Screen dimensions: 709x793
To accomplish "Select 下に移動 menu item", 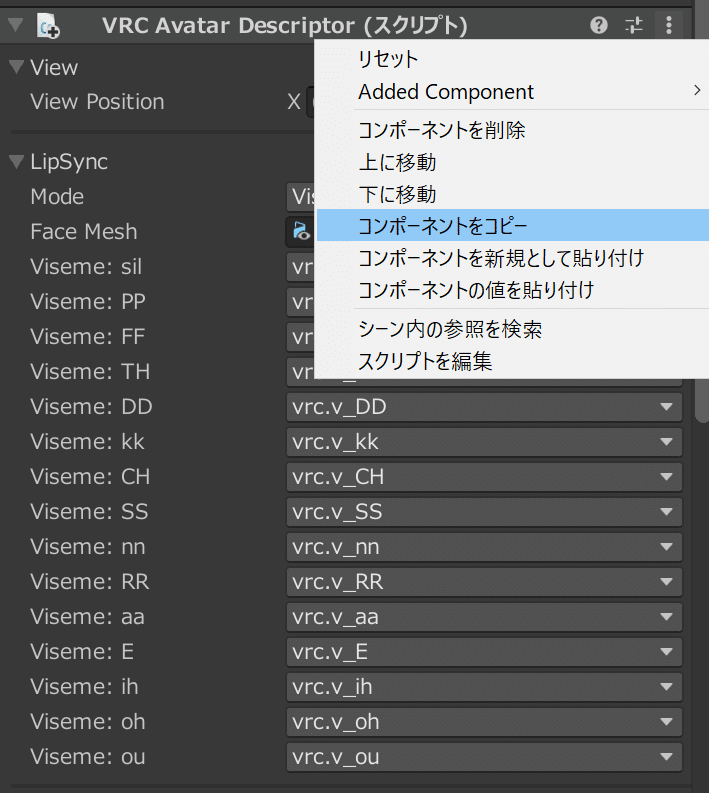I will coord(512,194).
